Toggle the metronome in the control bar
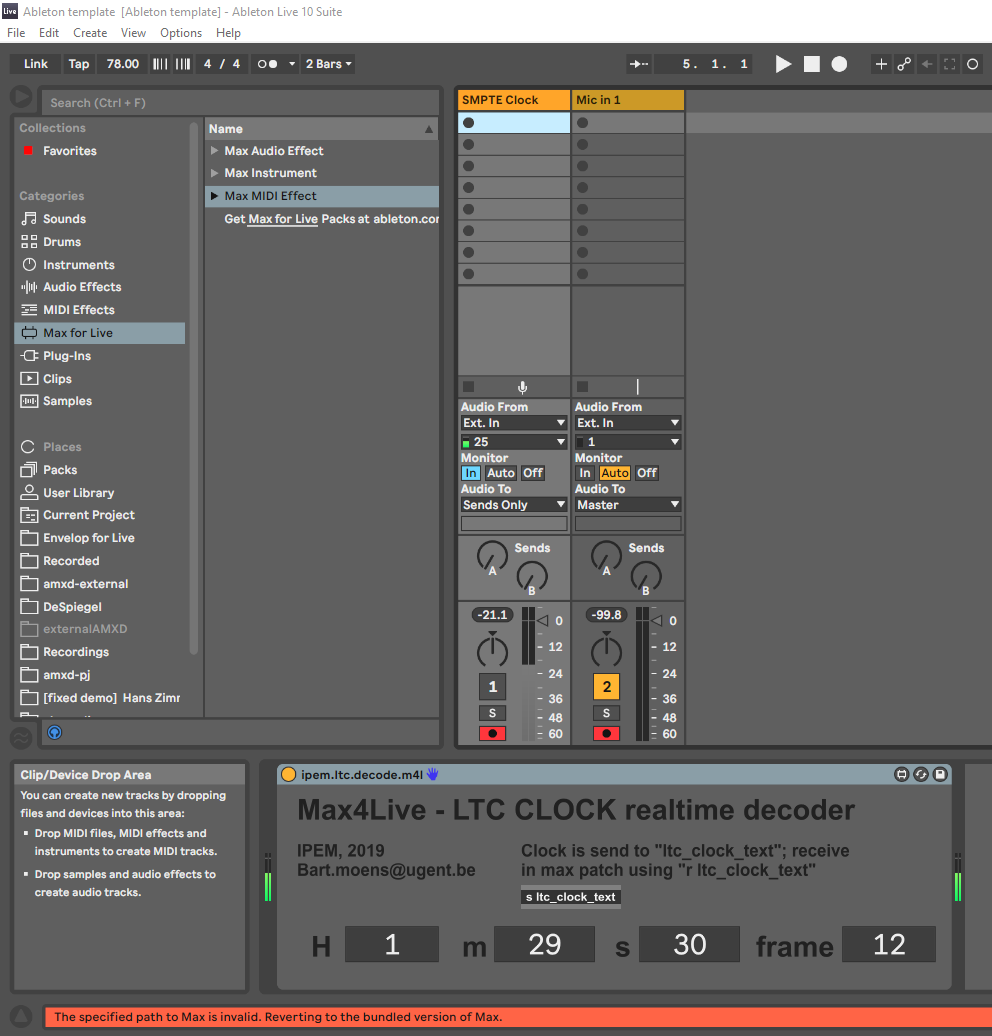This screenshot has width=992, height=1036. [x=268, y=64]
